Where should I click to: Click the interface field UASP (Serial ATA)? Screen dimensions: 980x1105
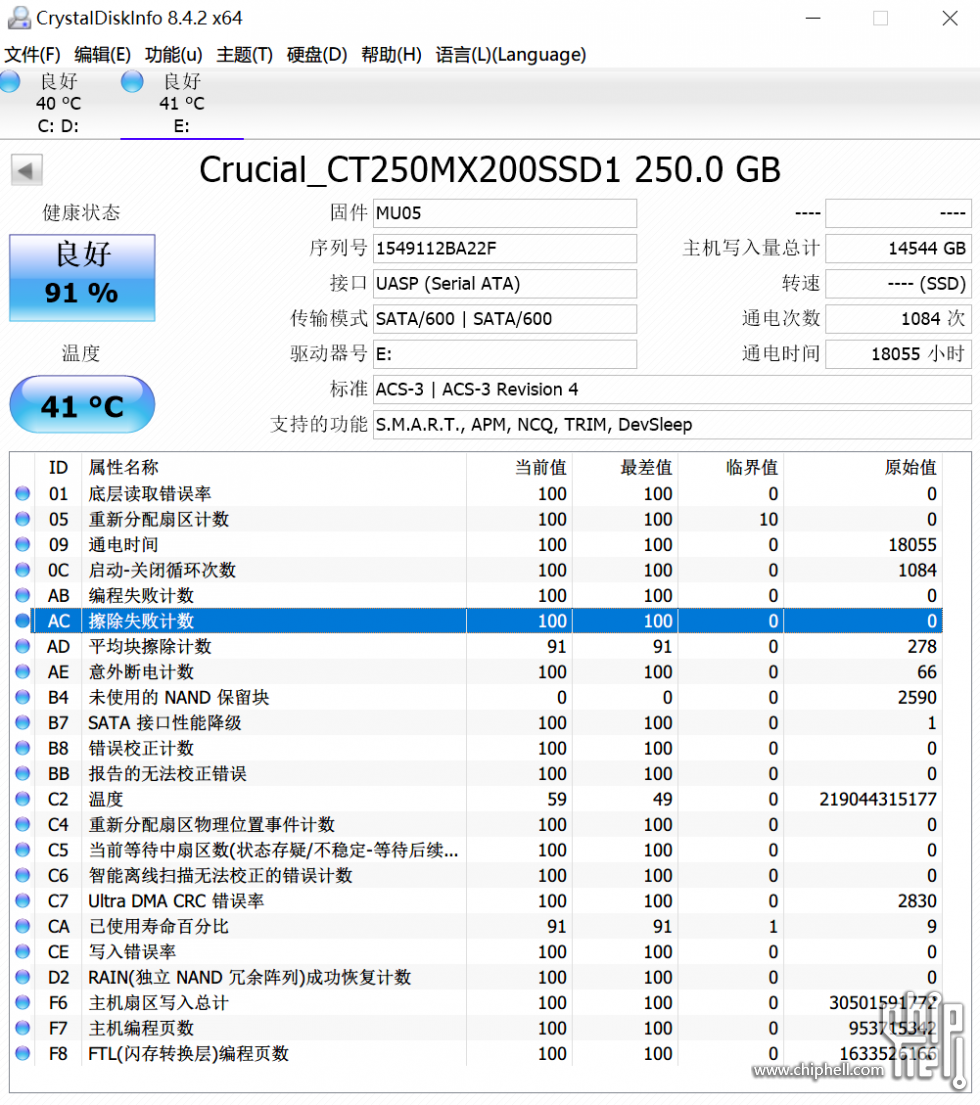pos(504,283)
